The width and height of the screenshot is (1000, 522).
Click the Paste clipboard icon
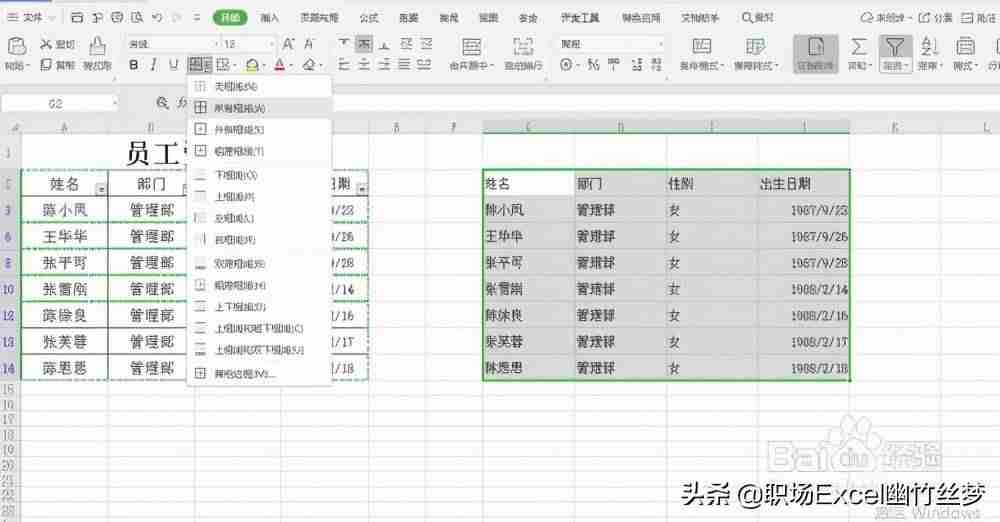(x=16, y=45)
